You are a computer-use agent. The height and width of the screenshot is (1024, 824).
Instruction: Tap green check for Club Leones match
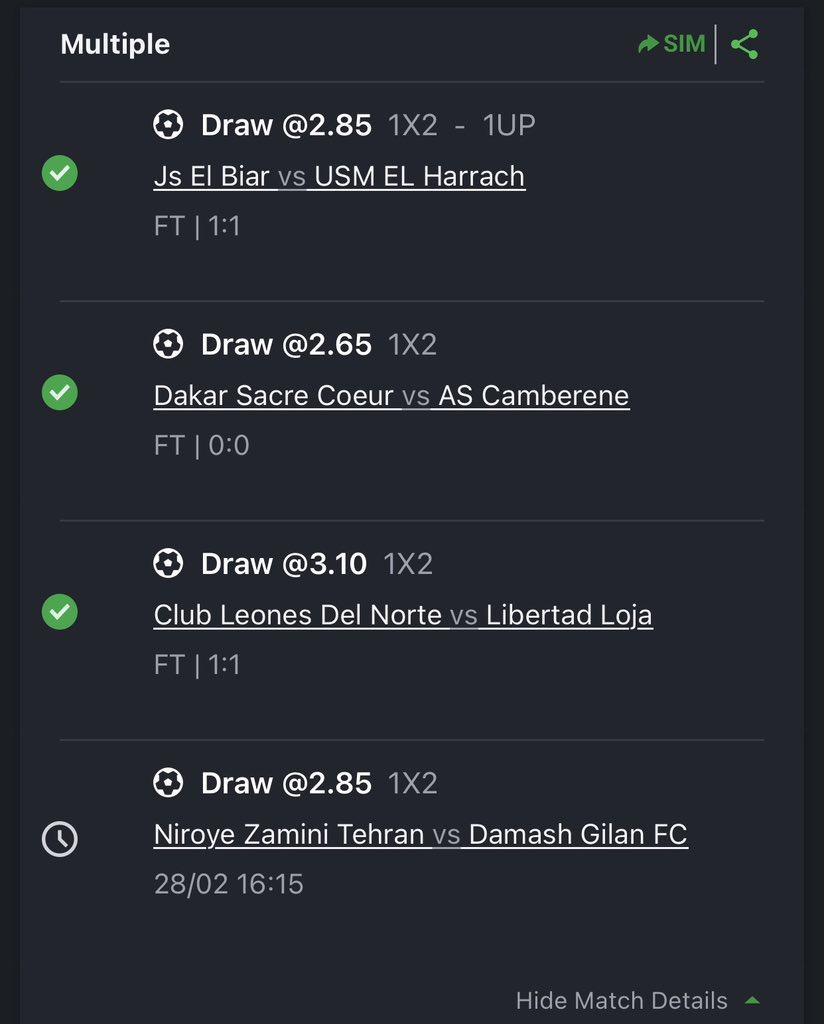tap(59, 612)
